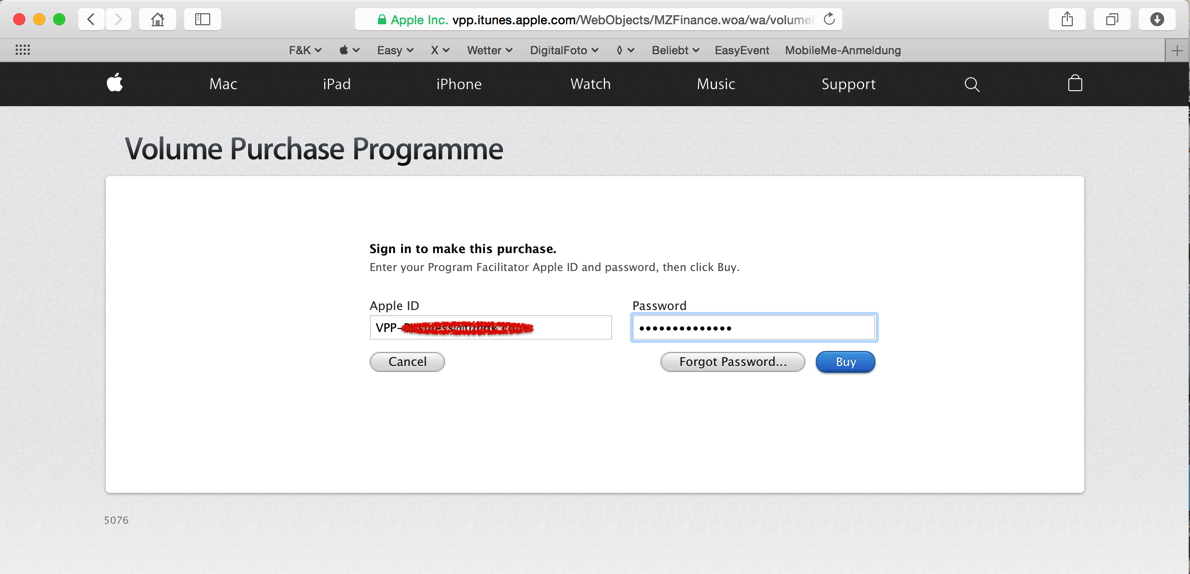Click the 5076 number in footer
This screenshot has width=1190, height=574.
pos(116,521)
